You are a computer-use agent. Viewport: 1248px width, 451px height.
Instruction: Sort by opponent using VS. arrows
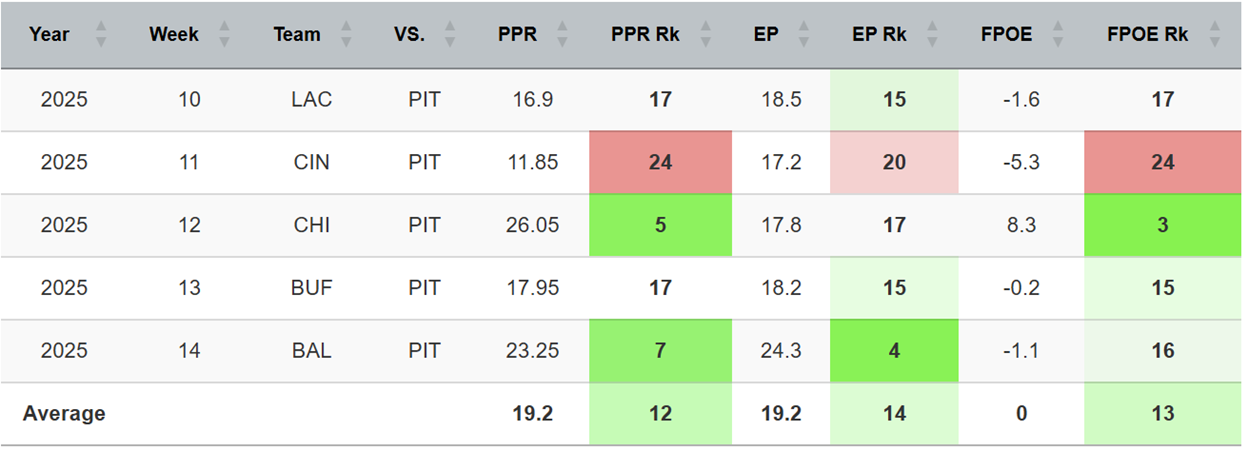point(449,35)
